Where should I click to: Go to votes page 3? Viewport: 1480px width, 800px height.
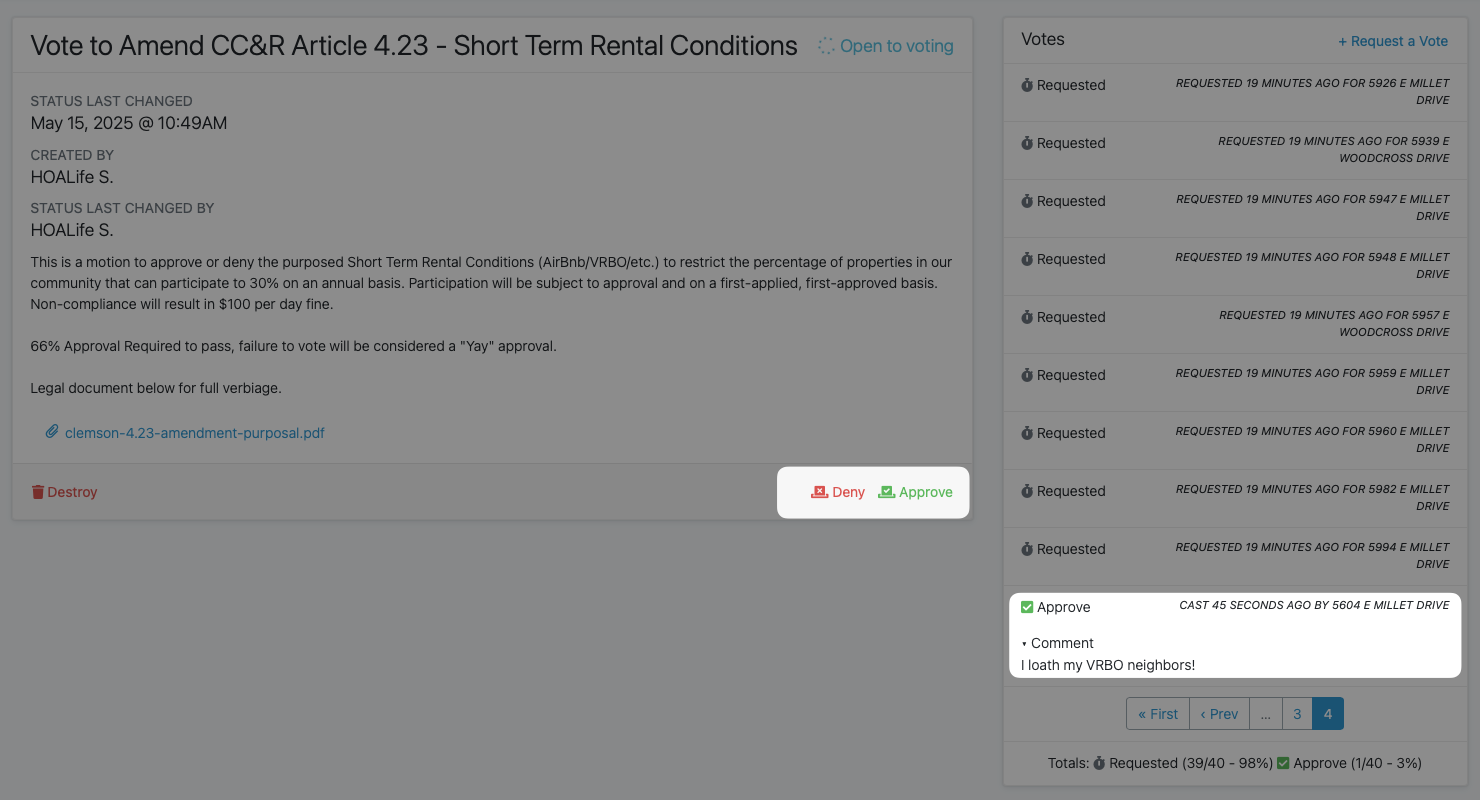1297,714
